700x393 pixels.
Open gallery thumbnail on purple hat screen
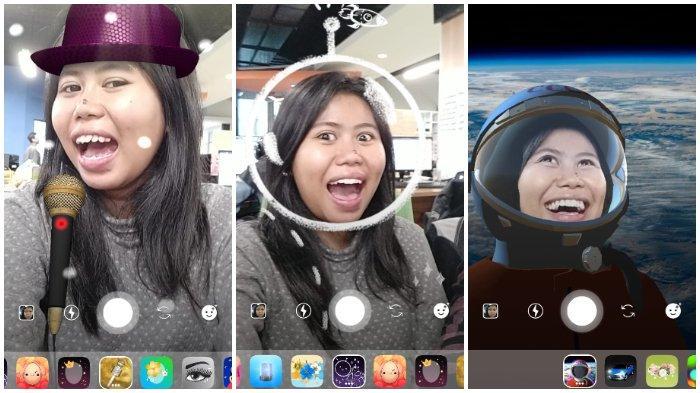click(x=27, y=313)
